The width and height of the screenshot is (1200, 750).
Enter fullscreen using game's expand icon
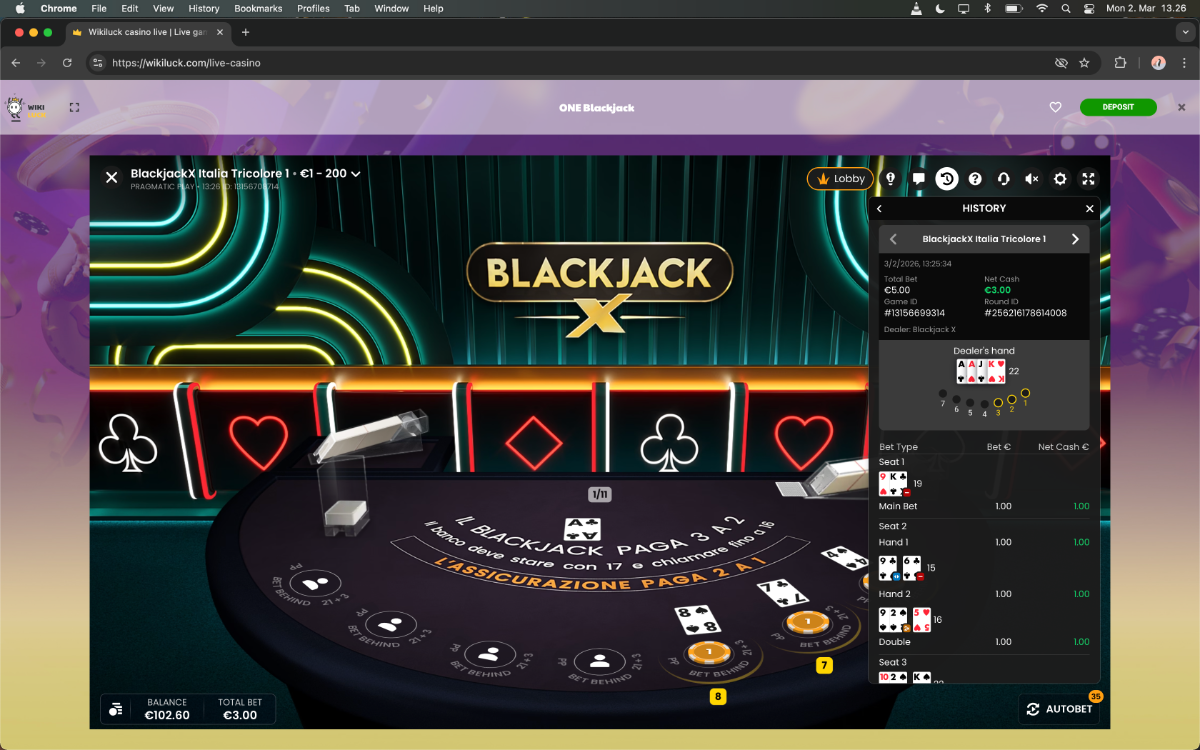pos(1088,179)
